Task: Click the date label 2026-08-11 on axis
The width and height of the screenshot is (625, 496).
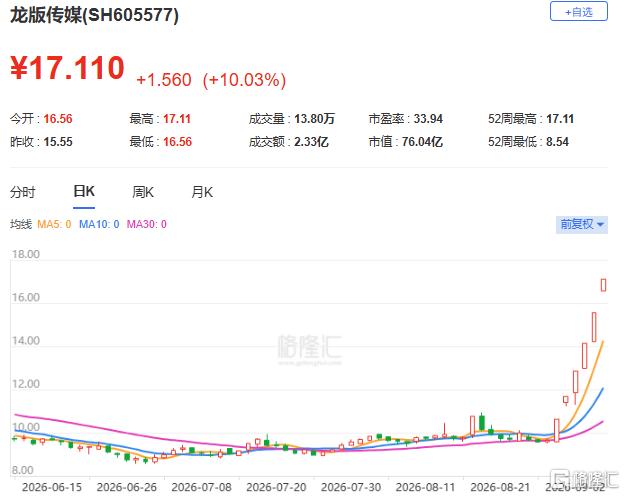Action: click(425, 487)
